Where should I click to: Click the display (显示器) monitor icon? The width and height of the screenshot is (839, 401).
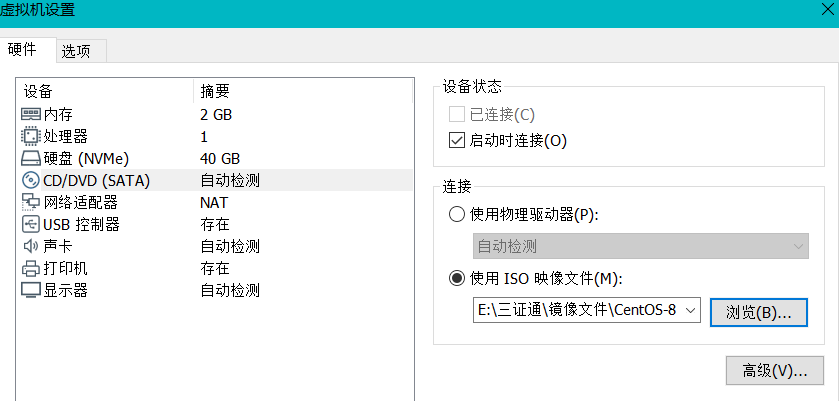30,290
